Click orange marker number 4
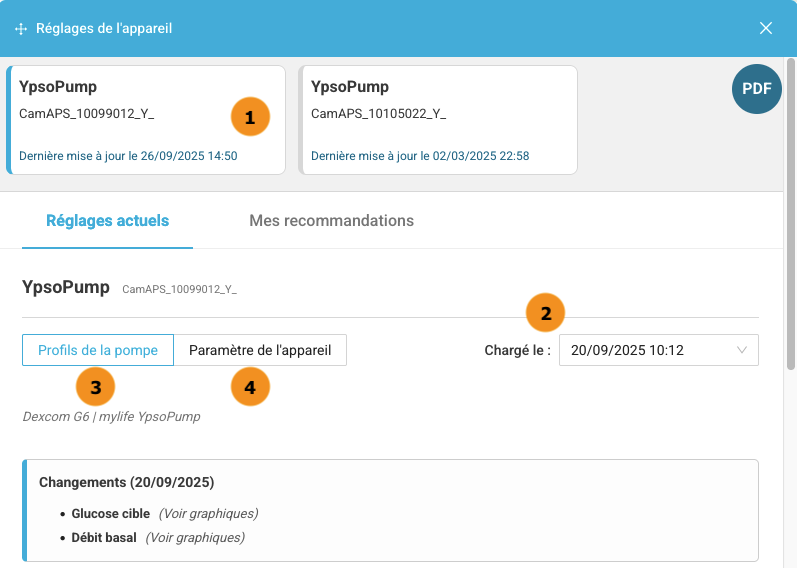 (x=250, y=387)
